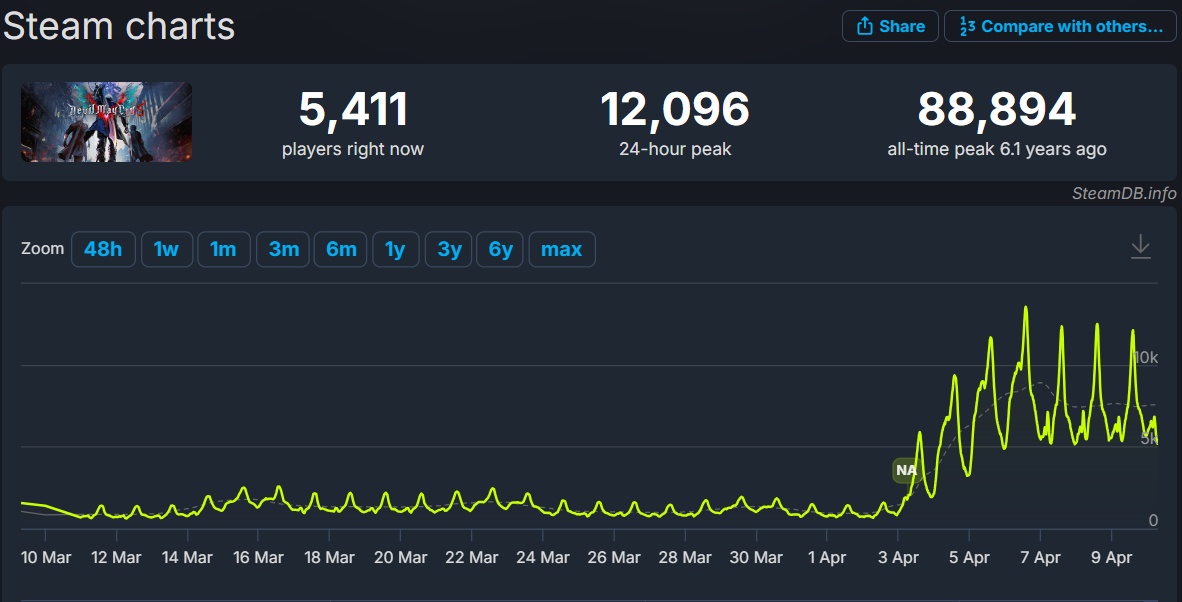Viewport: 1182px width, 602px height.
Task: Click the 12,096 24-hour peak value
Action: [x=675, y=109]
